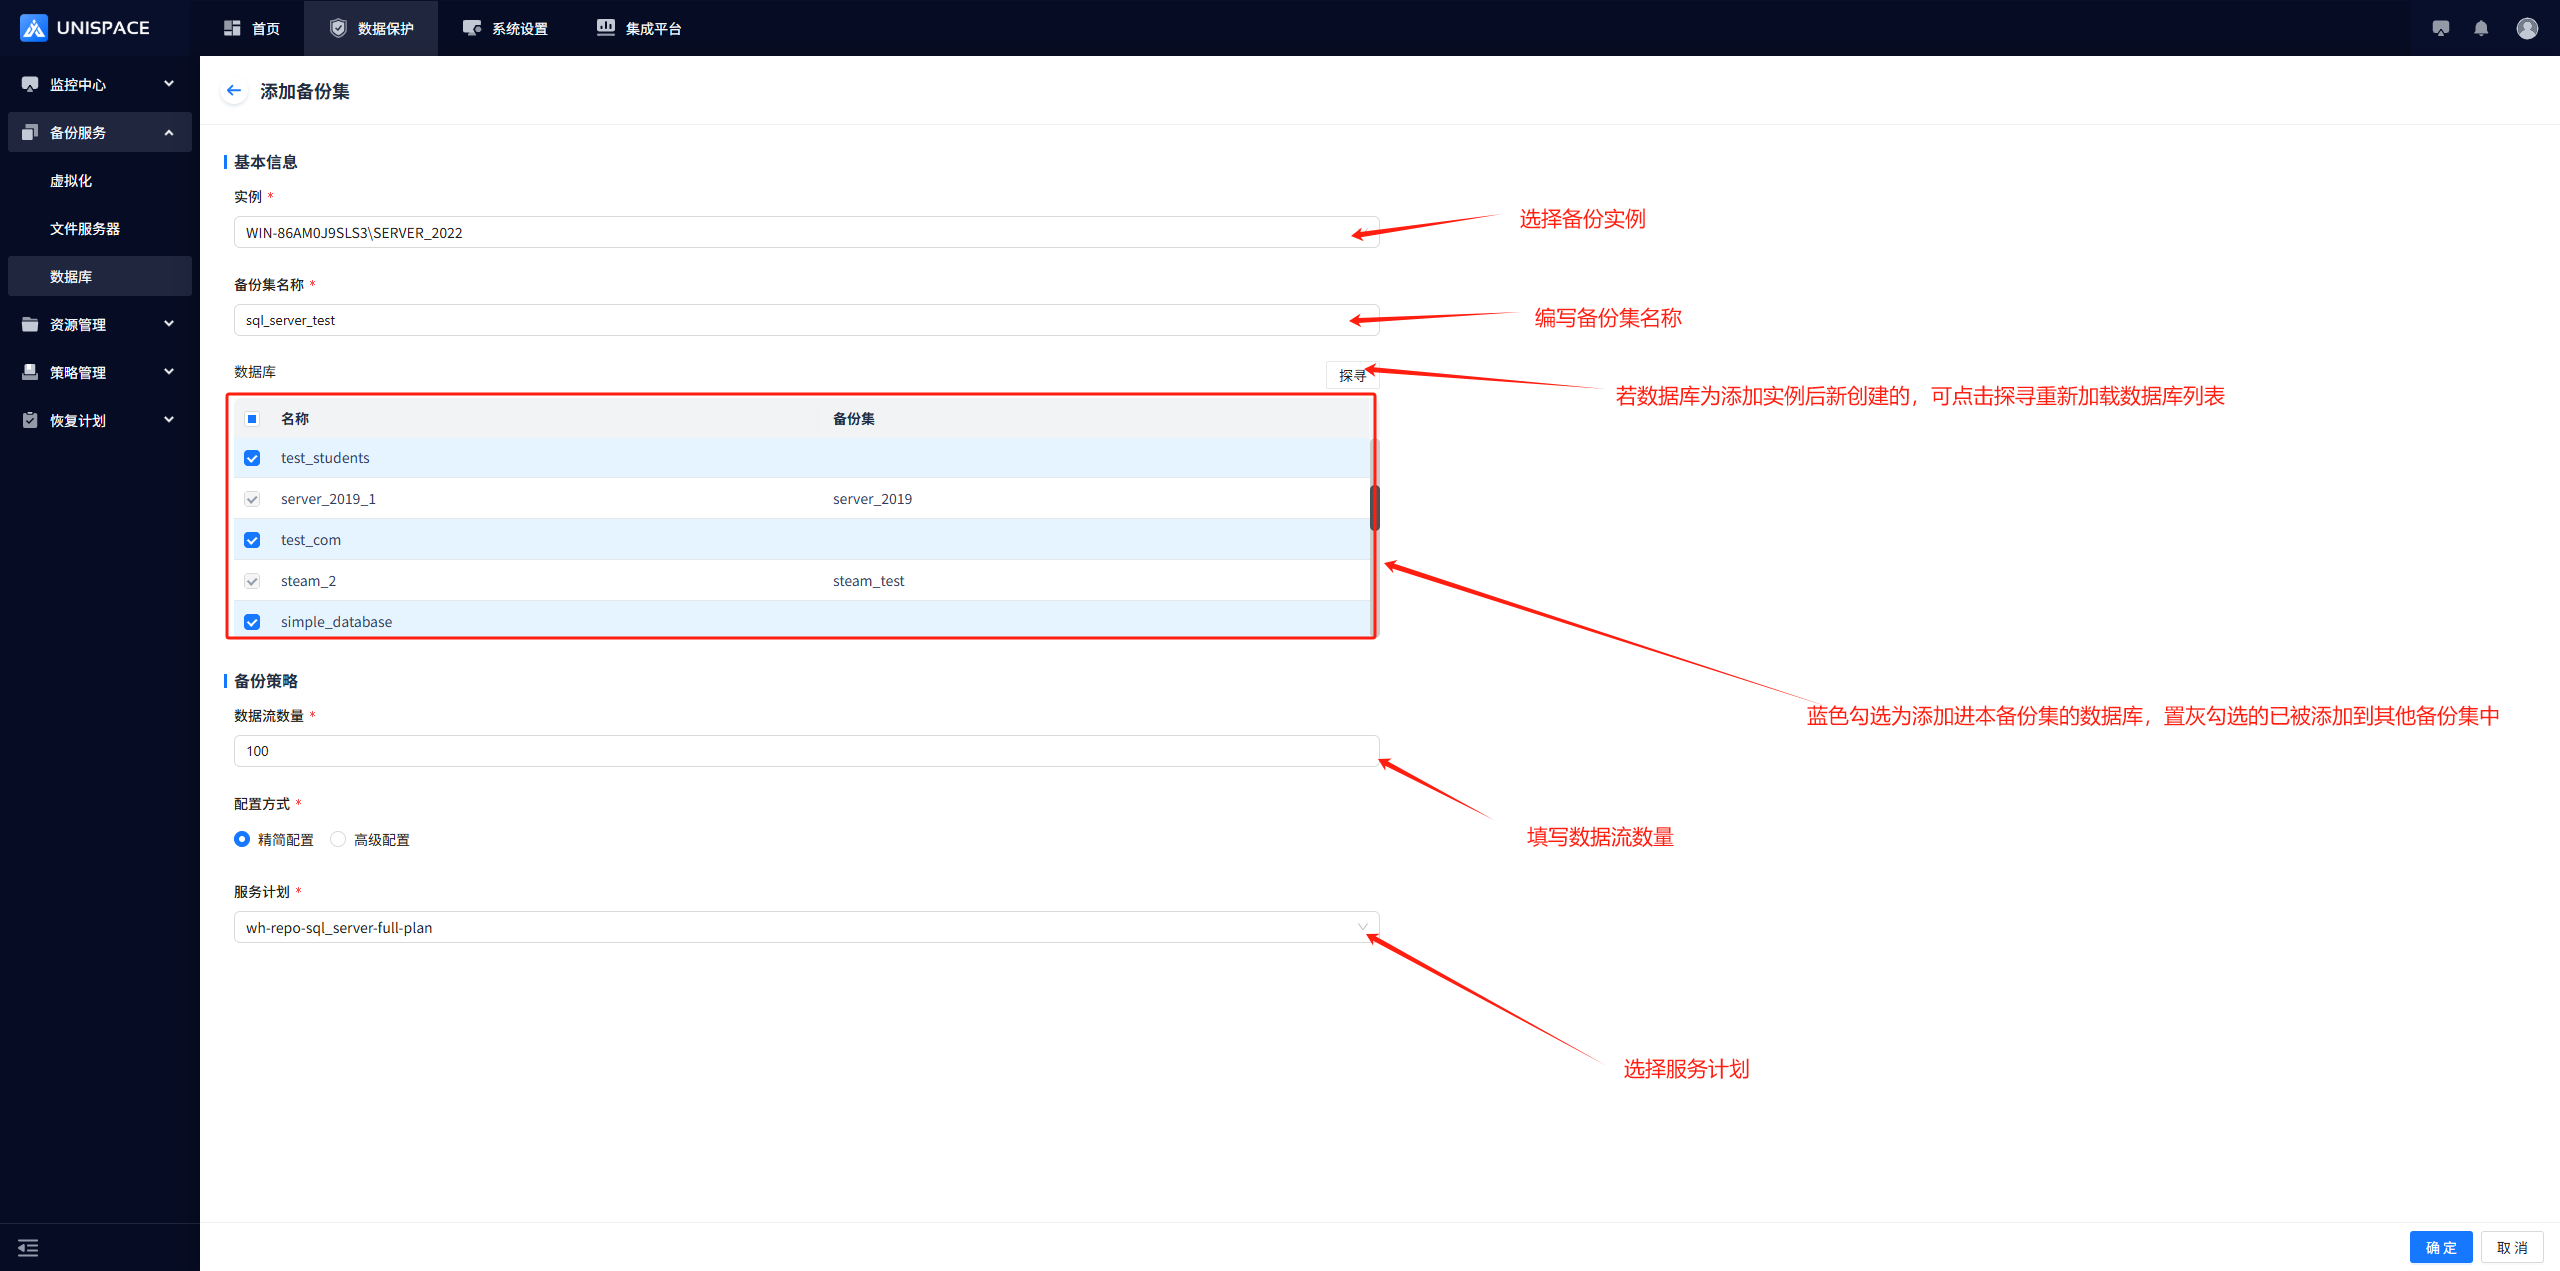Screen dimensions: 2560x1271
Task: Uncheck the test_students database checkbox
Action: tap(252, 458)
